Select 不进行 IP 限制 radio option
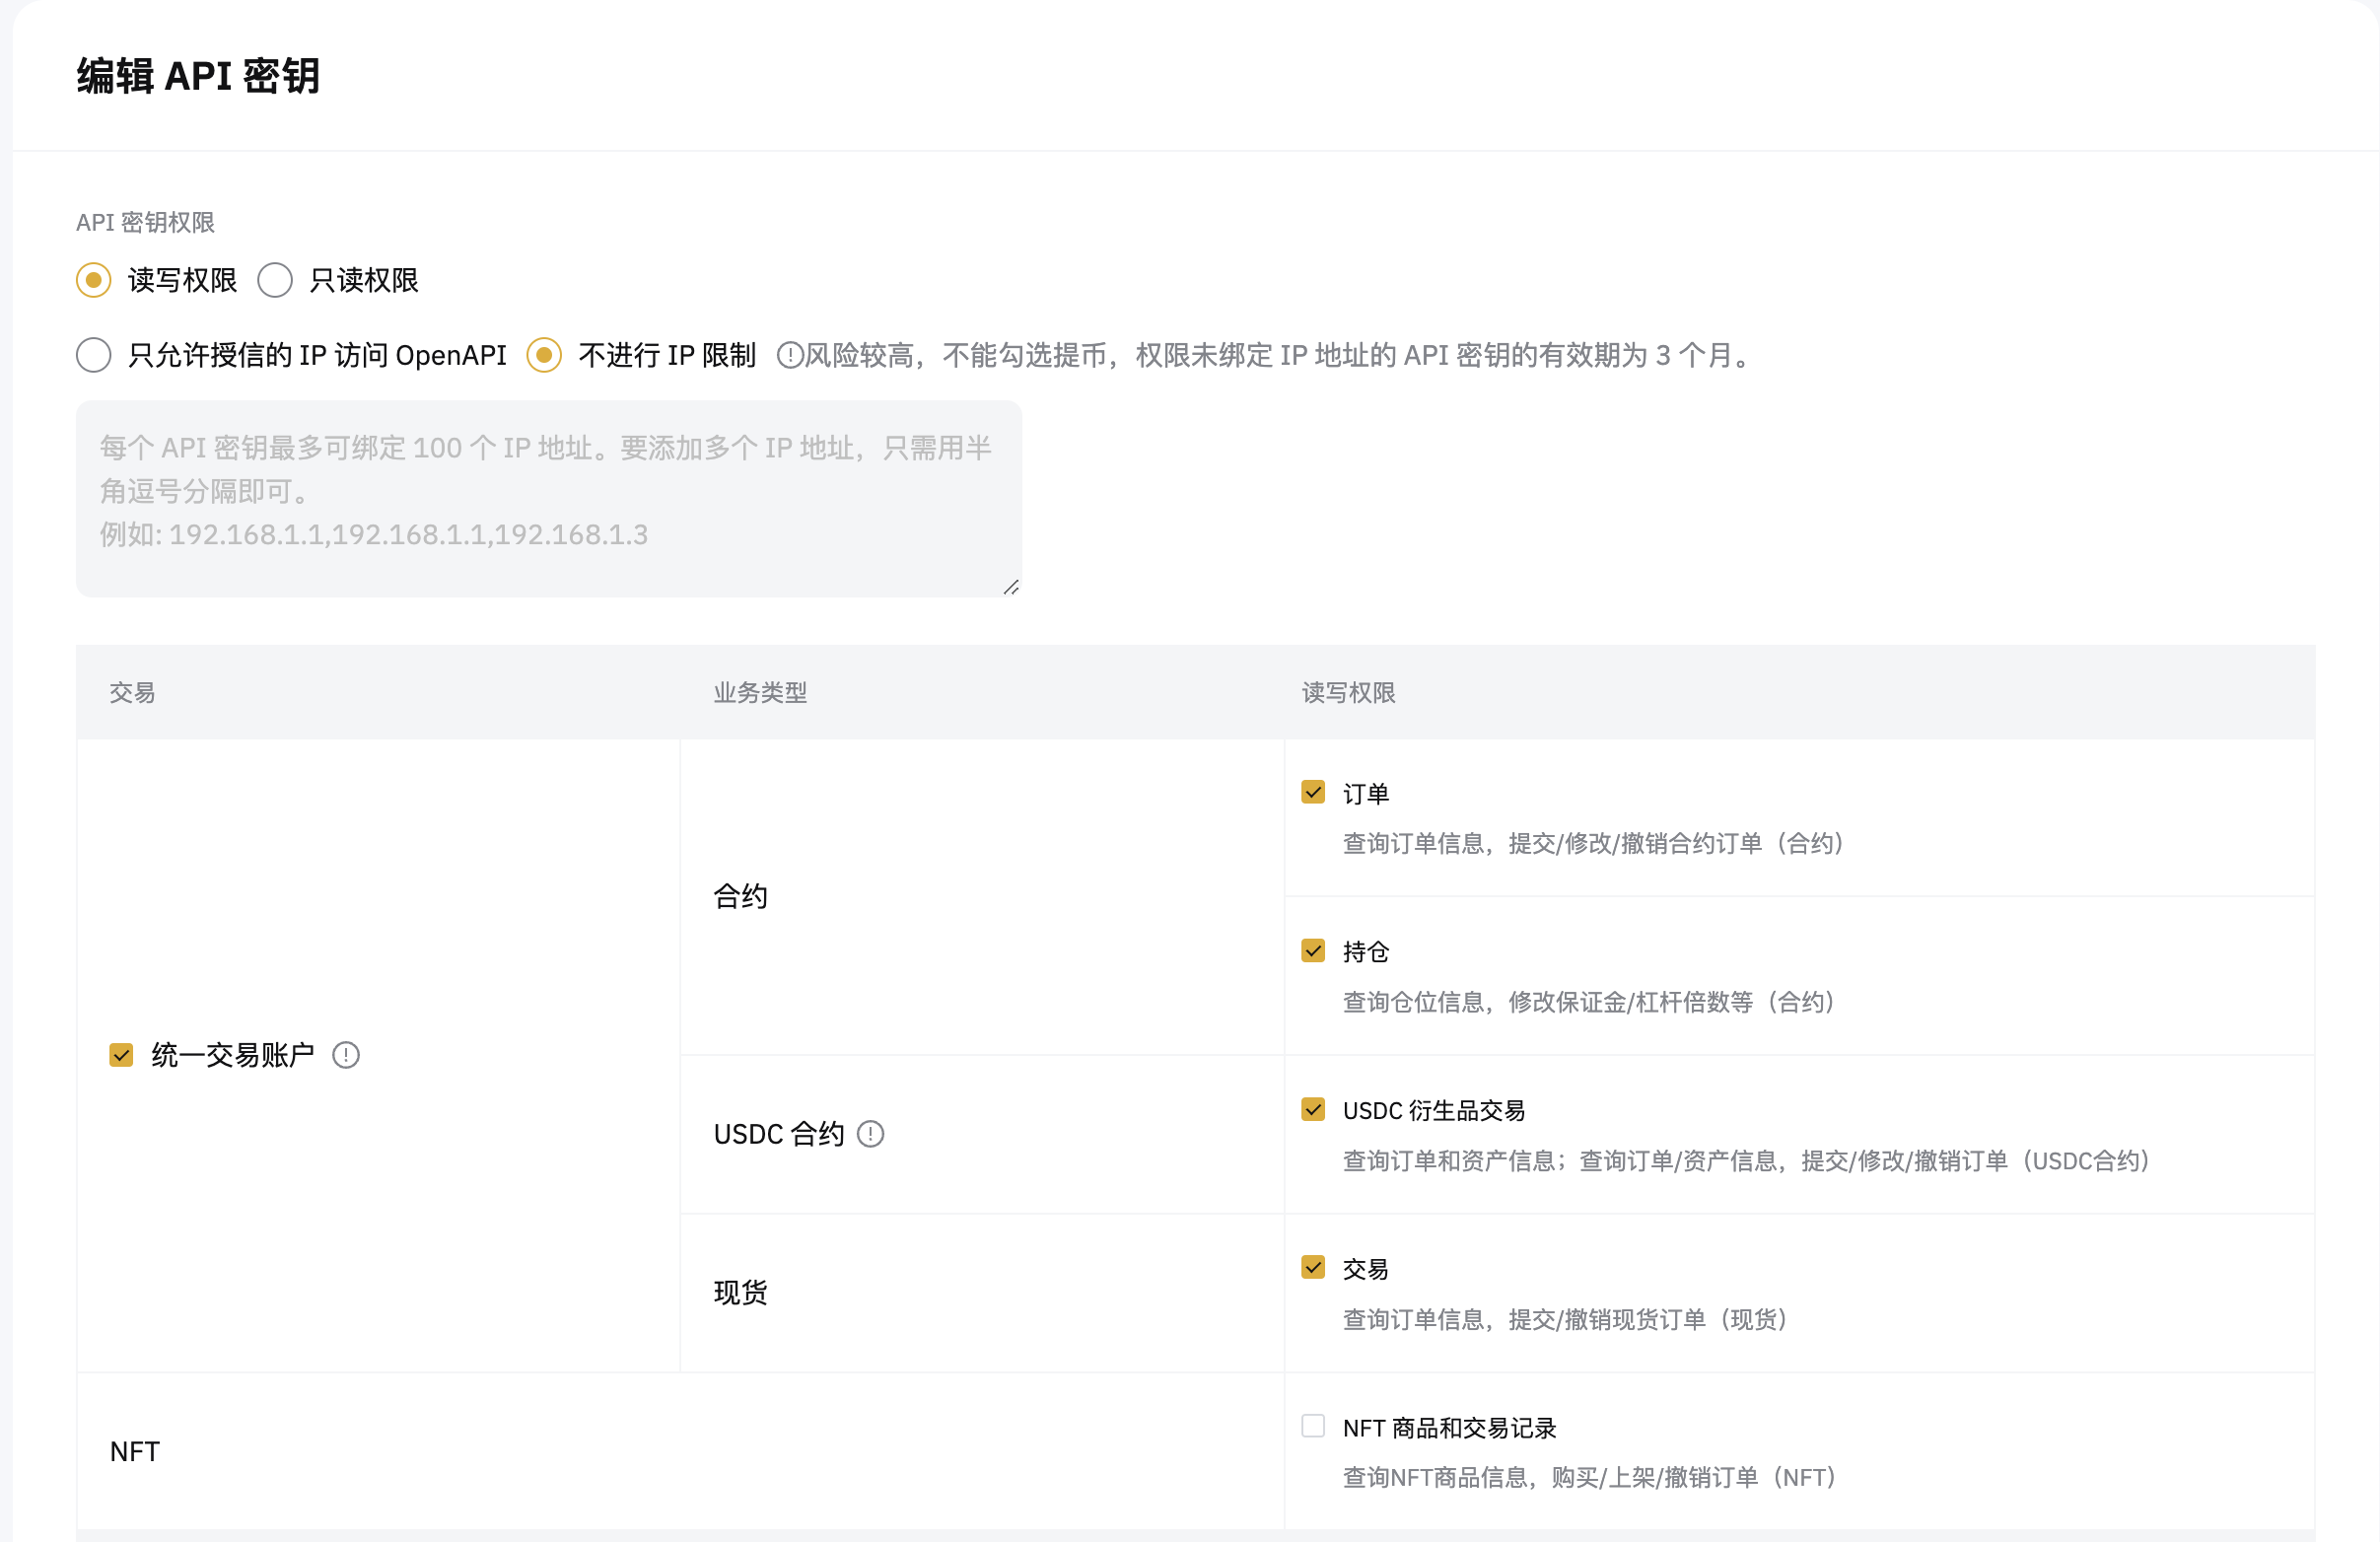Viewport: 2380px width, 1542px height. [x=544, y=355]
